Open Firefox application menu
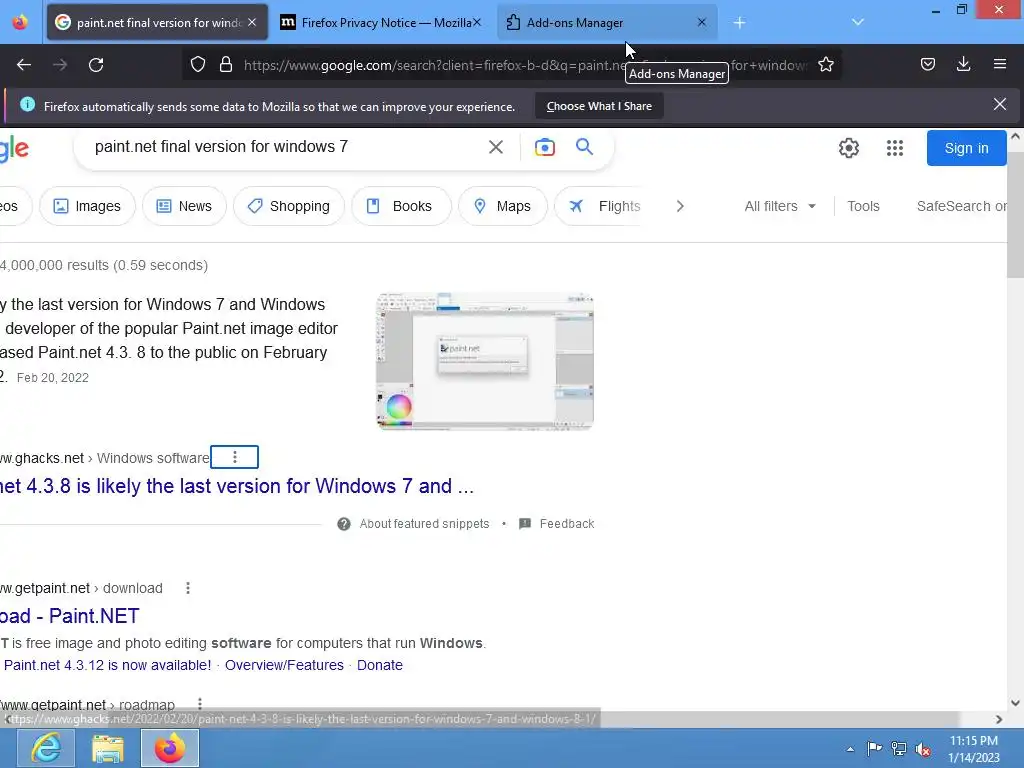This screenshot has width=1024, height=768. (x=1000, y=64)
